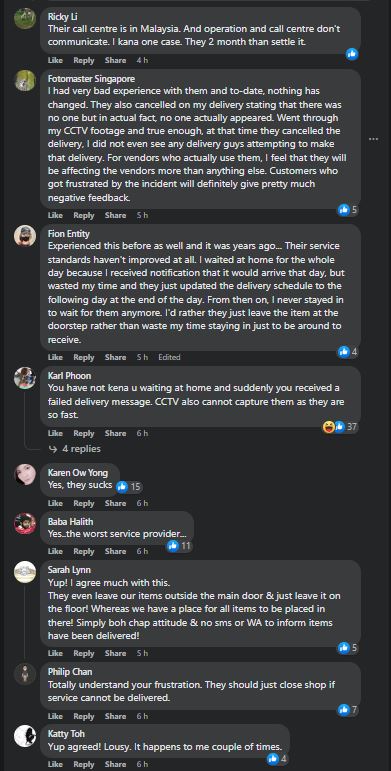Open Fion Entity's profile picture
The image size is (391, 771).
click(25, 236)
